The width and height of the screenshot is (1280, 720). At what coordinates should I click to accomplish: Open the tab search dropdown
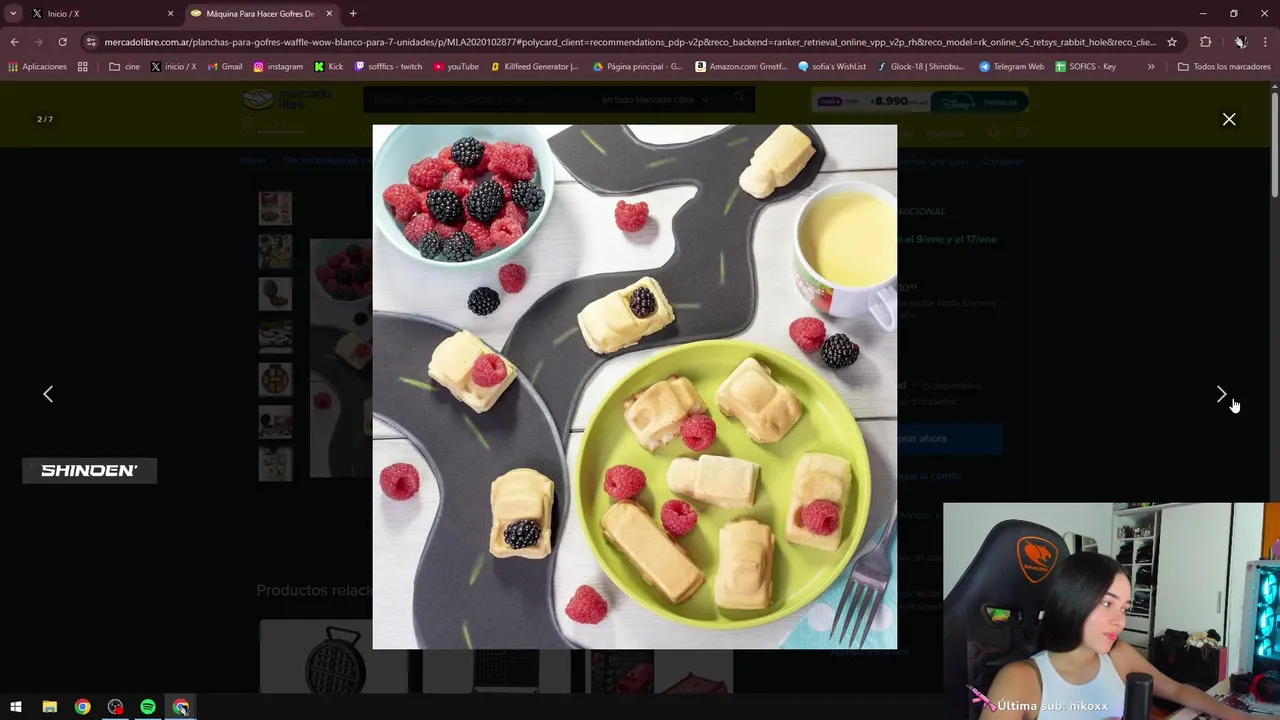coord(13,14)
